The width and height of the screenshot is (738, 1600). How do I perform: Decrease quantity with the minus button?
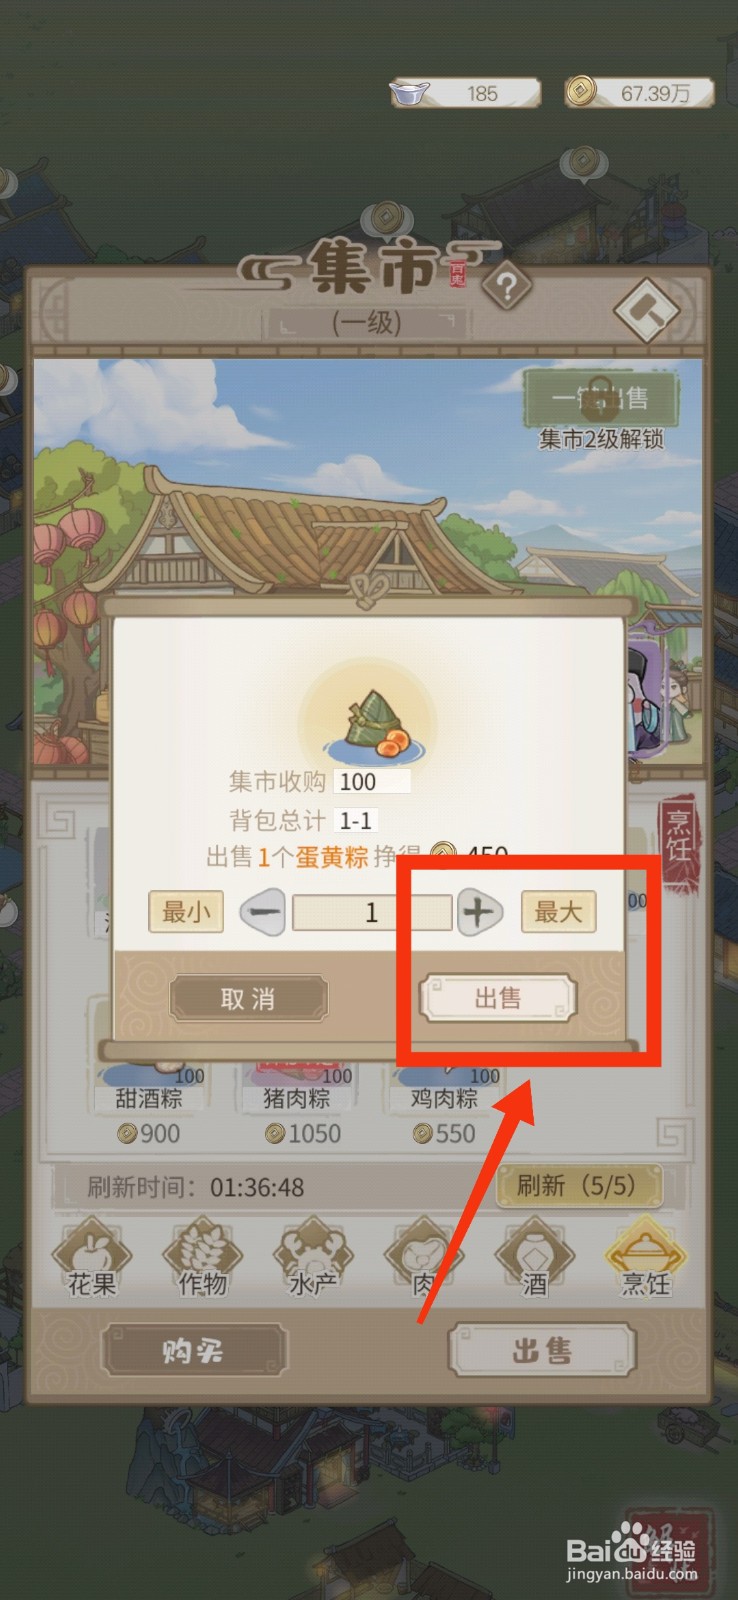coord(264,912)
